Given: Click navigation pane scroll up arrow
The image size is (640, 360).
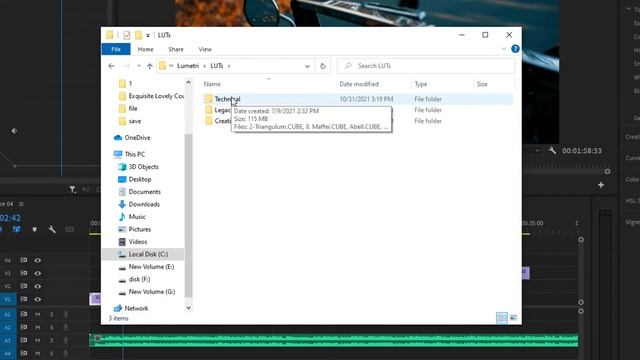Looking at the screenshot, I should (x=188, y=82).
